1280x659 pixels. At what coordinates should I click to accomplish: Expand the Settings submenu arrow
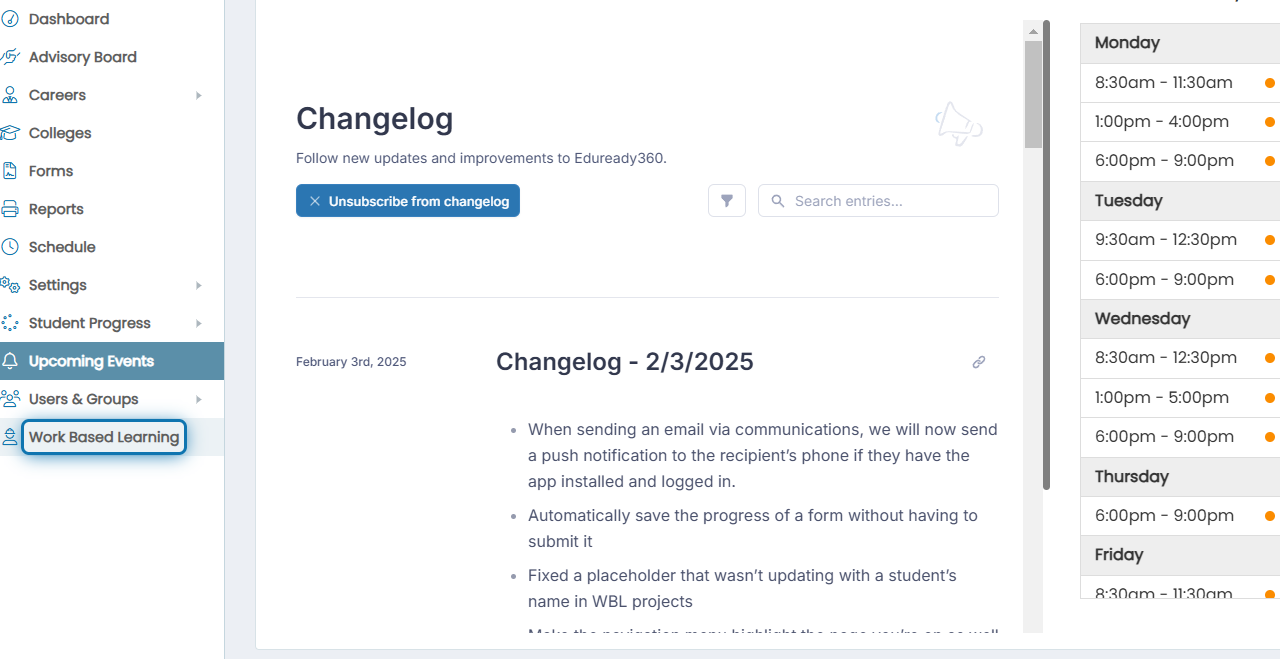(199, 285)
